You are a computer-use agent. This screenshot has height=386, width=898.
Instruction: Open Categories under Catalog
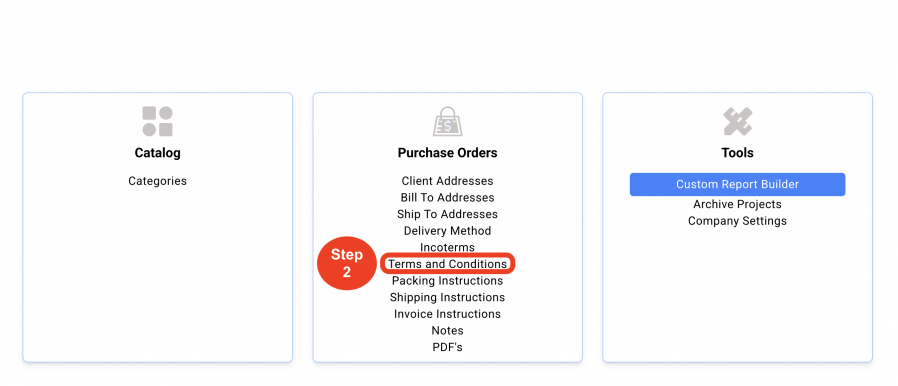click(x=157, y=181)
